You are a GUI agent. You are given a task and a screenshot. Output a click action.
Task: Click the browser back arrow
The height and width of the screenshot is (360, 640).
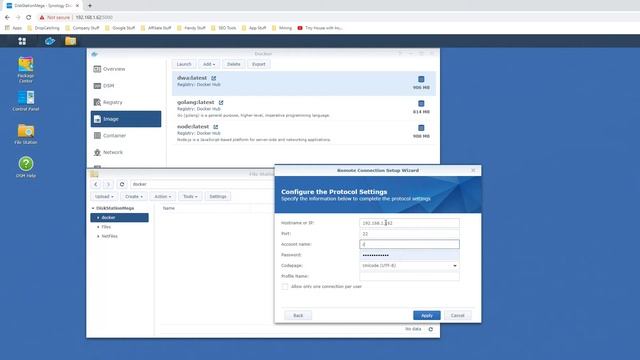[x=7, y=17]
